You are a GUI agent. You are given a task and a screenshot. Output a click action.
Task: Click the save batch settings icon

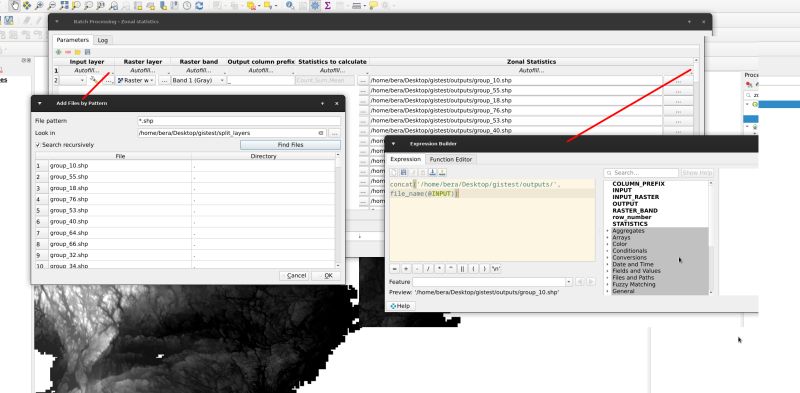tap(87, 52)
